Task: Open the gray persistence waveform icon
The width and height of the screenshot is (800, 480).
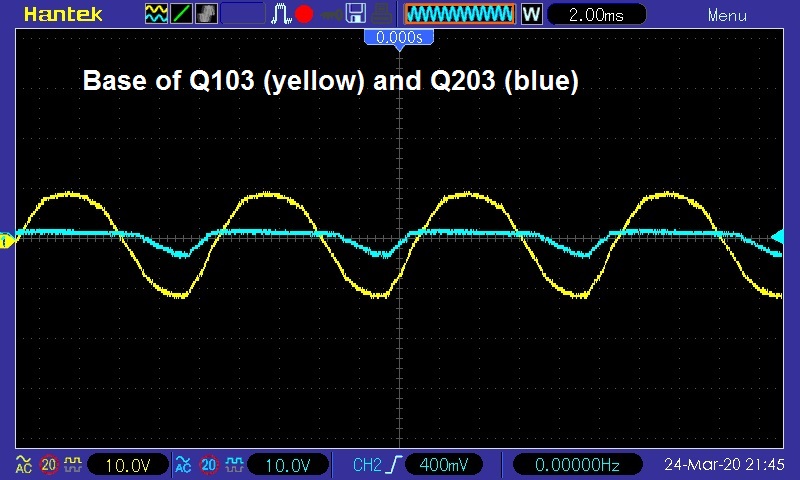Action: [206, 14]
